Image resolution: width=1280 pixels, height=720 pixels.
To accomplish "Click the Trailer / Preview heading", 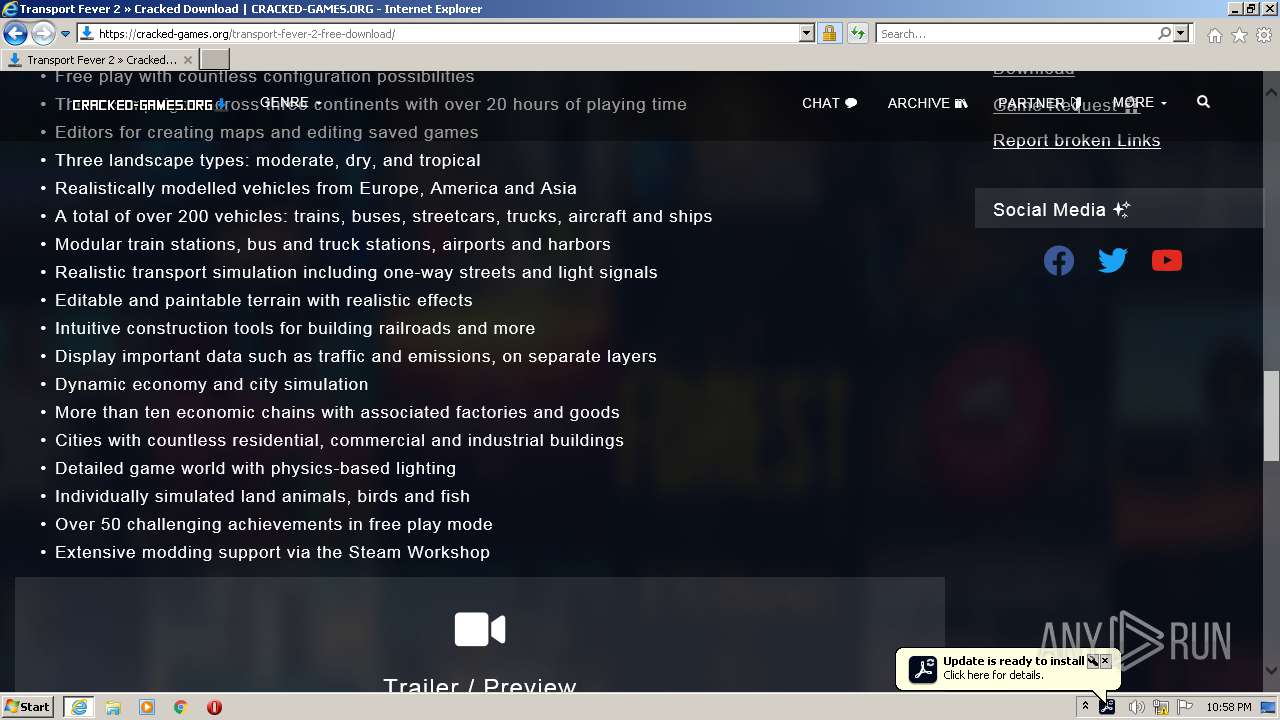I will (480, 685).
